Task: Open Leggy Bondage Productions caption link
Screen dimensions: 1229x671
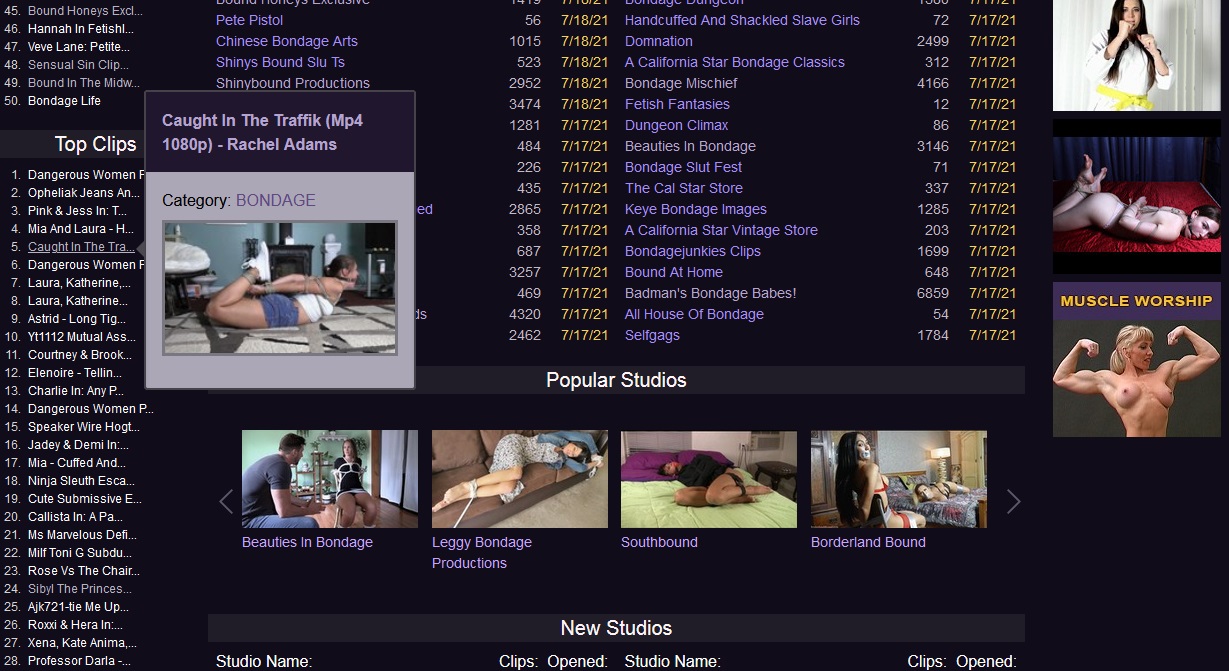Action: click(x=482, y=553)
